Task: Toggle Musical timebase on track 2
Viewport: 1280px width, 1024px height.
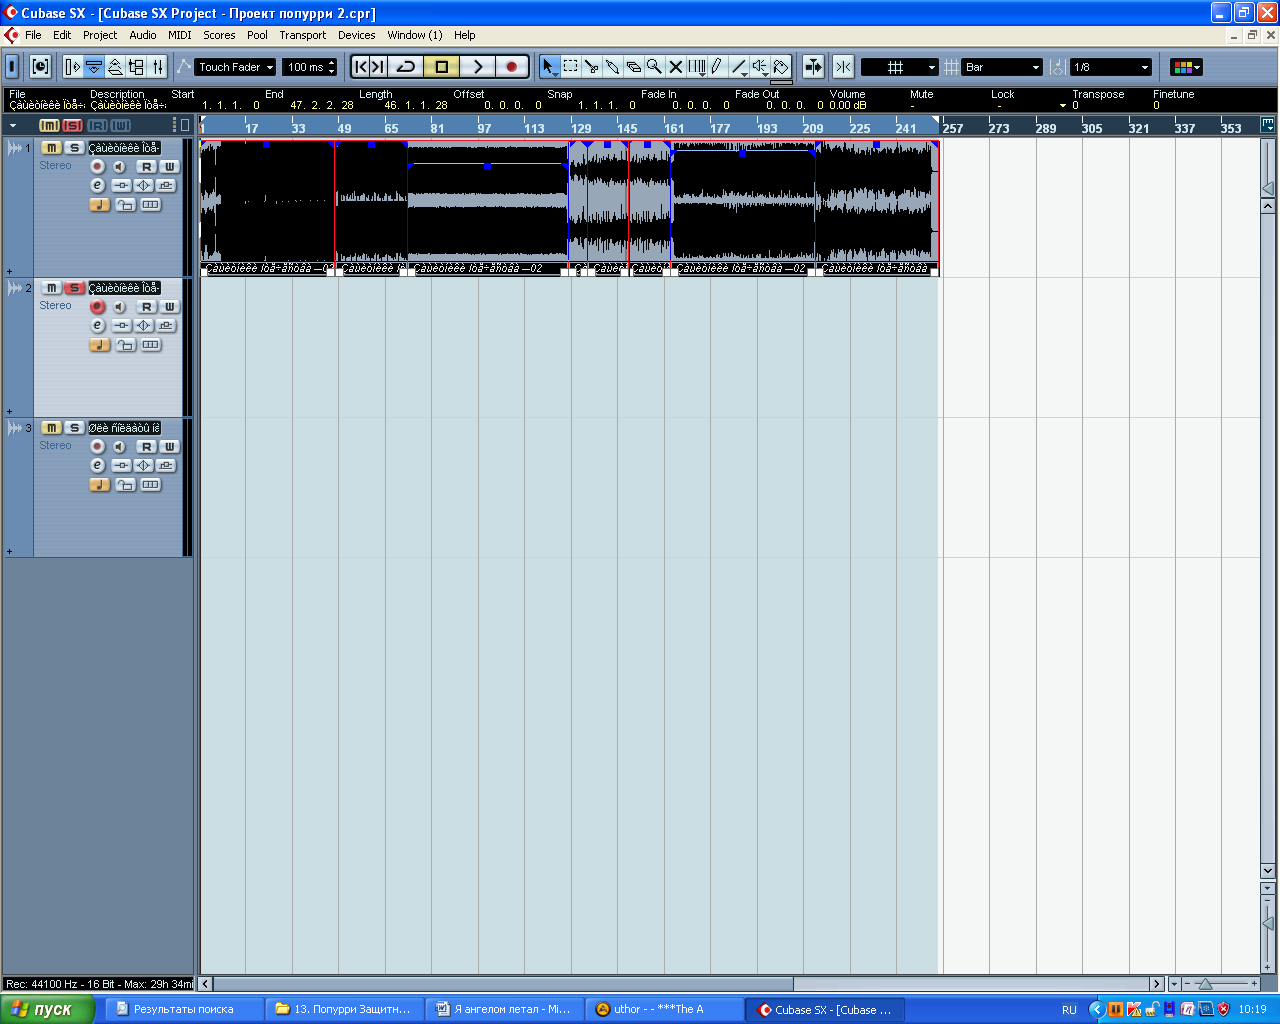Action: 99,344
